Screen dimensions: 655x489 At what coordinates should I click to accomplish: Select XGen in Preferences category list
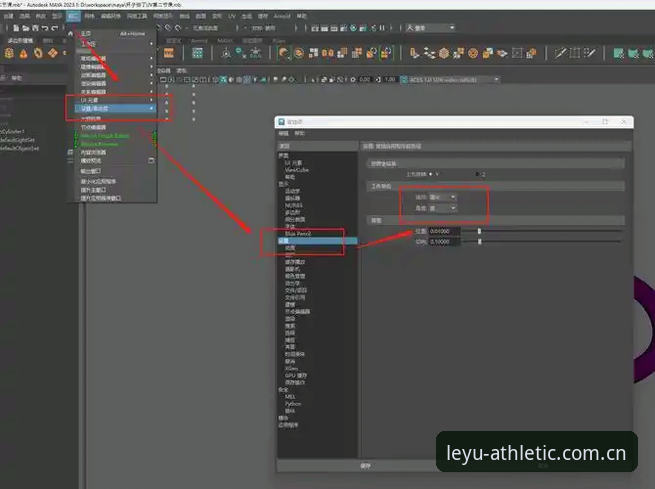[291, 368]
